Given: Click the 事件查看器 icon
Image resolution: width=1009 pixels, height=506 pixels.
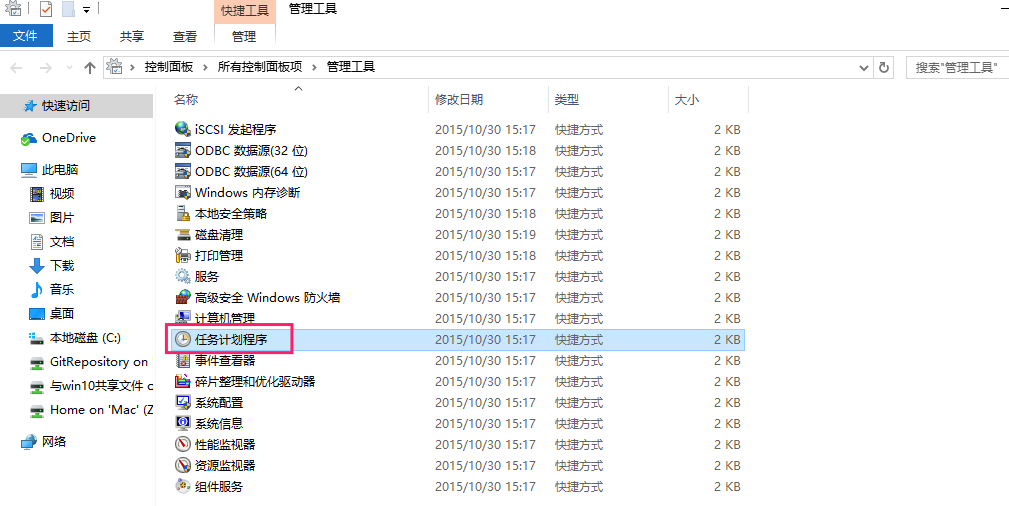Looking at the screenshot, I should point(183,361).
